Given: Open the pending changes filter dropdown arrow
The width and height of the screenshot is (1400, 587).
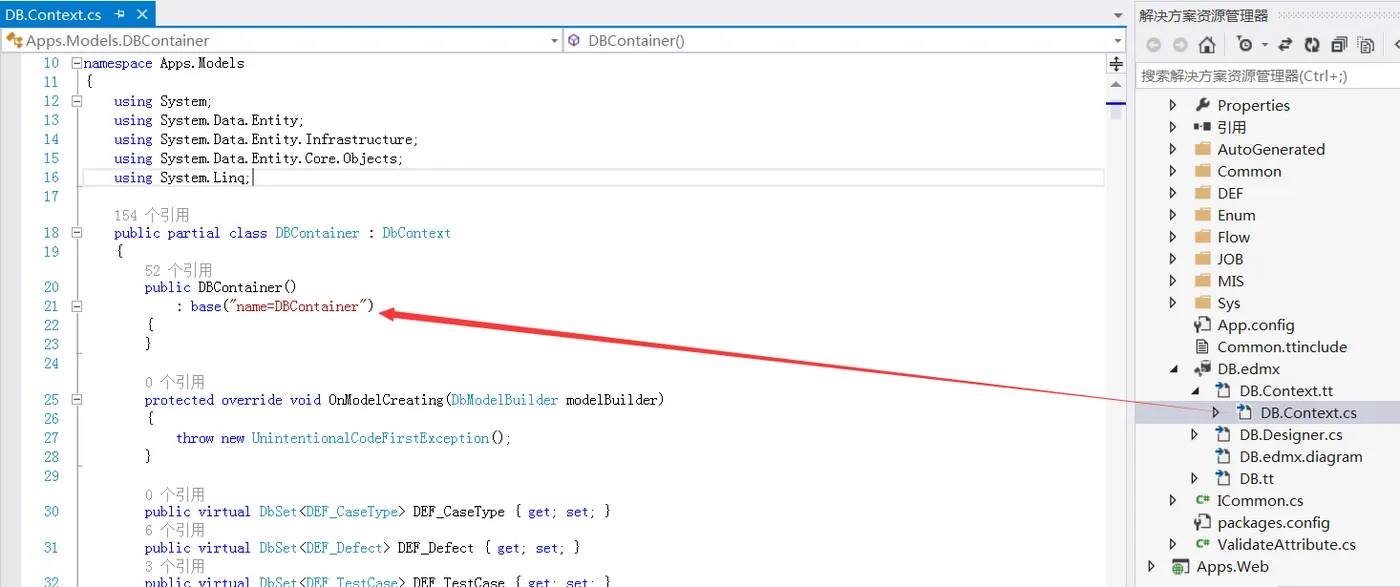Looking at the screenshot, I should [x=1264, y=45].
